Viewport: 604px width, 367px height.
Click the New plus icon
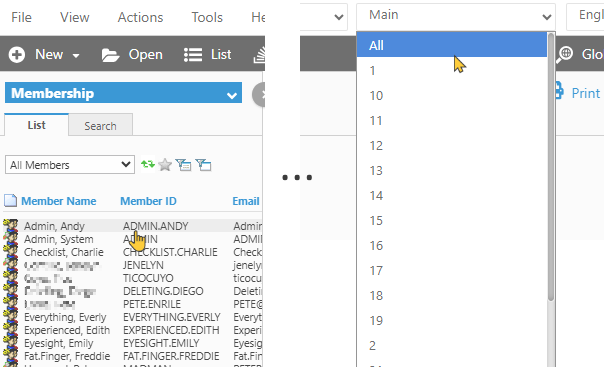(x=17, y=55)
